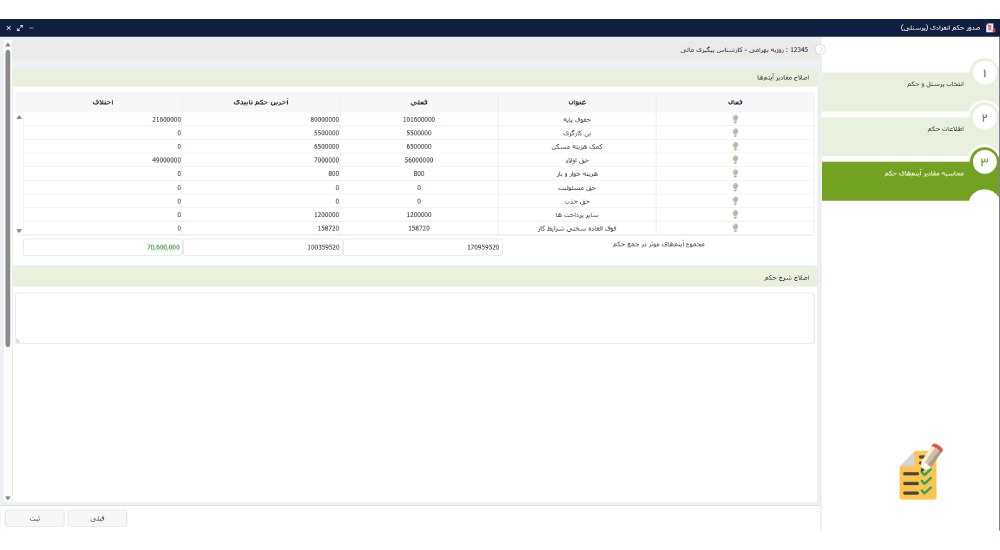Click the ثبت (submit) button

coord(34,519)
